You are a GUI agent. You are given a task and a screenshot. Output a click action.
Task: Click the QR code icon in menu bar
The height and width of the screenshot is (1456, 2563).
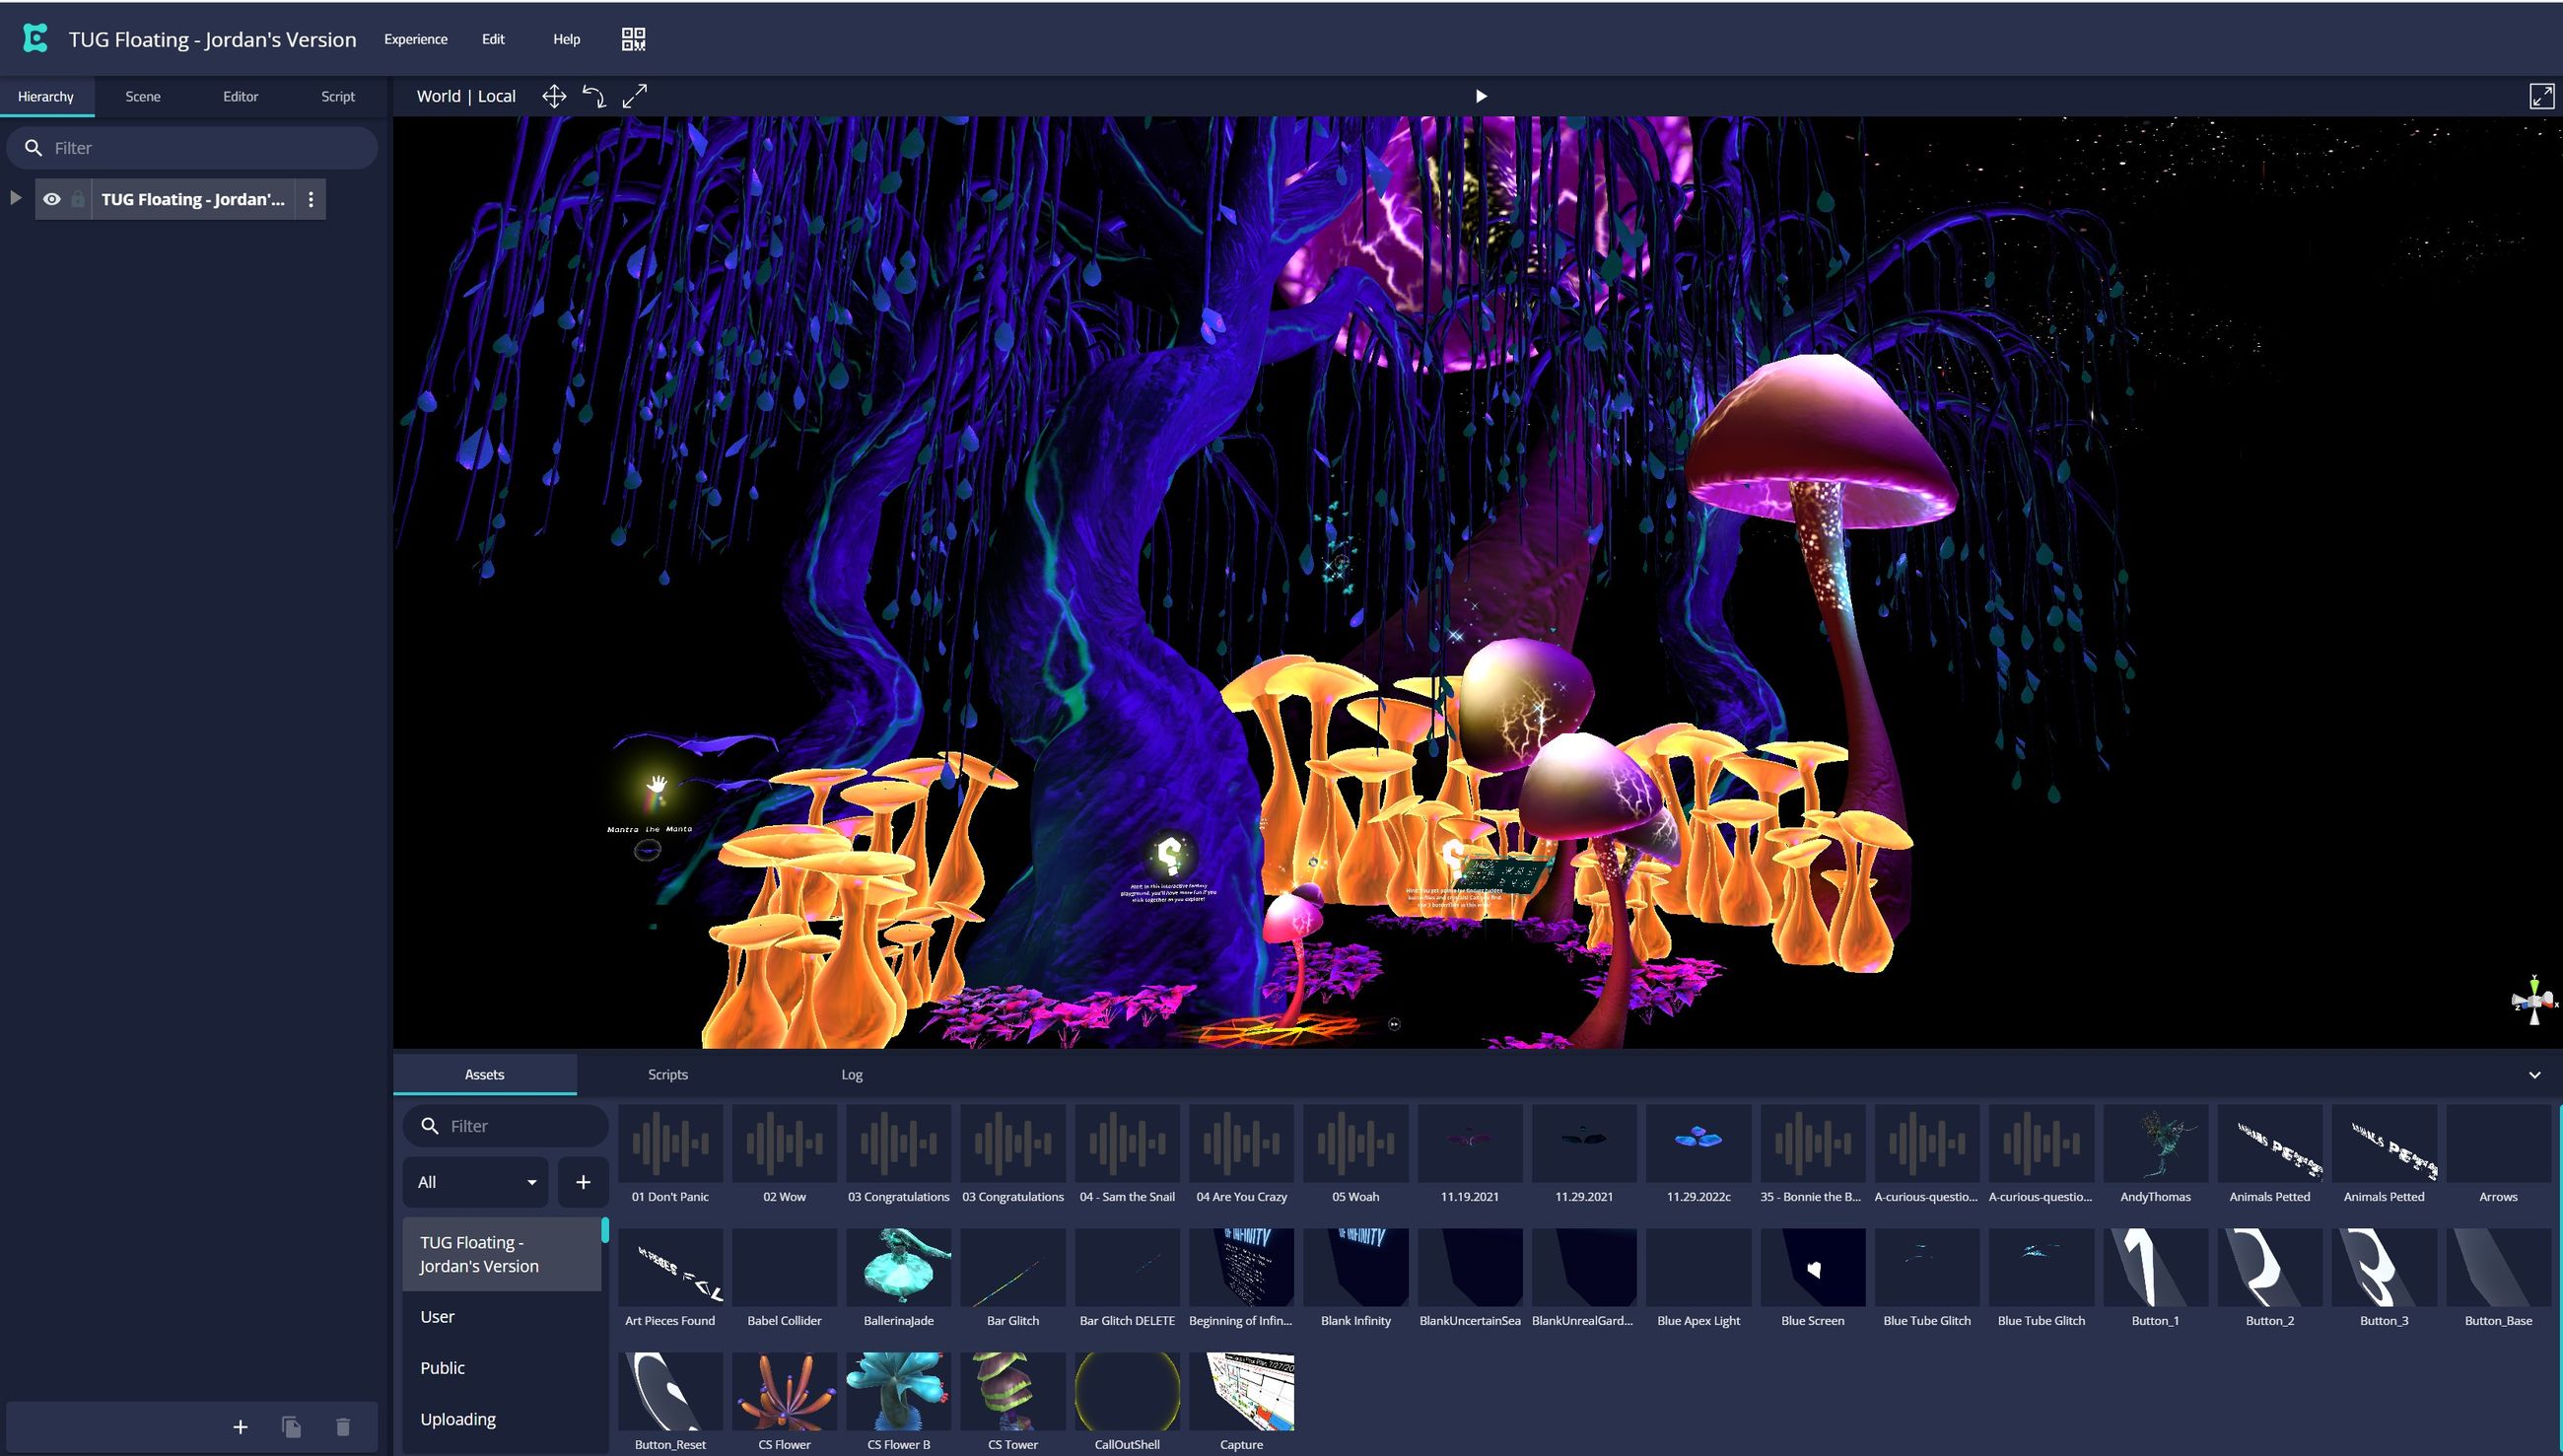633,39
